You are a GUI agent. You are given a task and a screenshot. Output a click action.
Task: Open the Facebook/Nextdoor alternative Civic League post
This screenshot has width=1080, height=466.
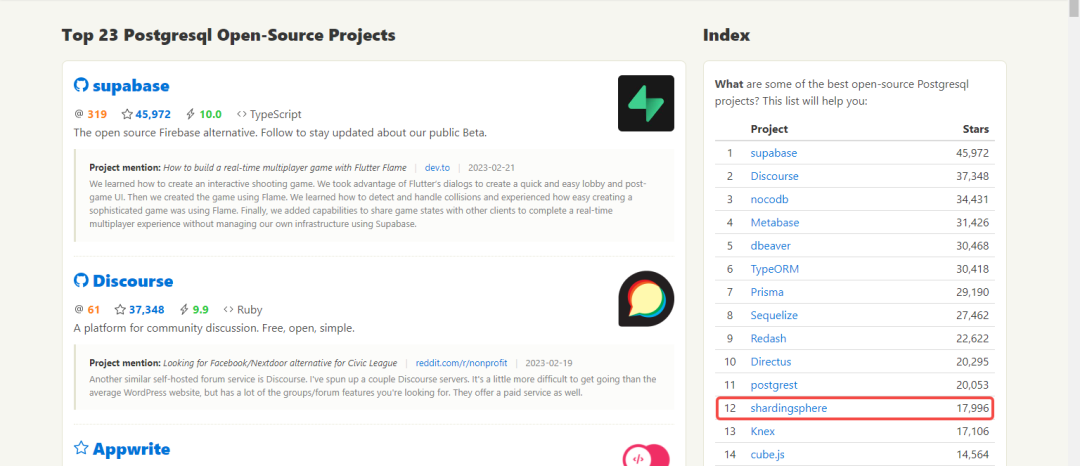tap(280, 363)
